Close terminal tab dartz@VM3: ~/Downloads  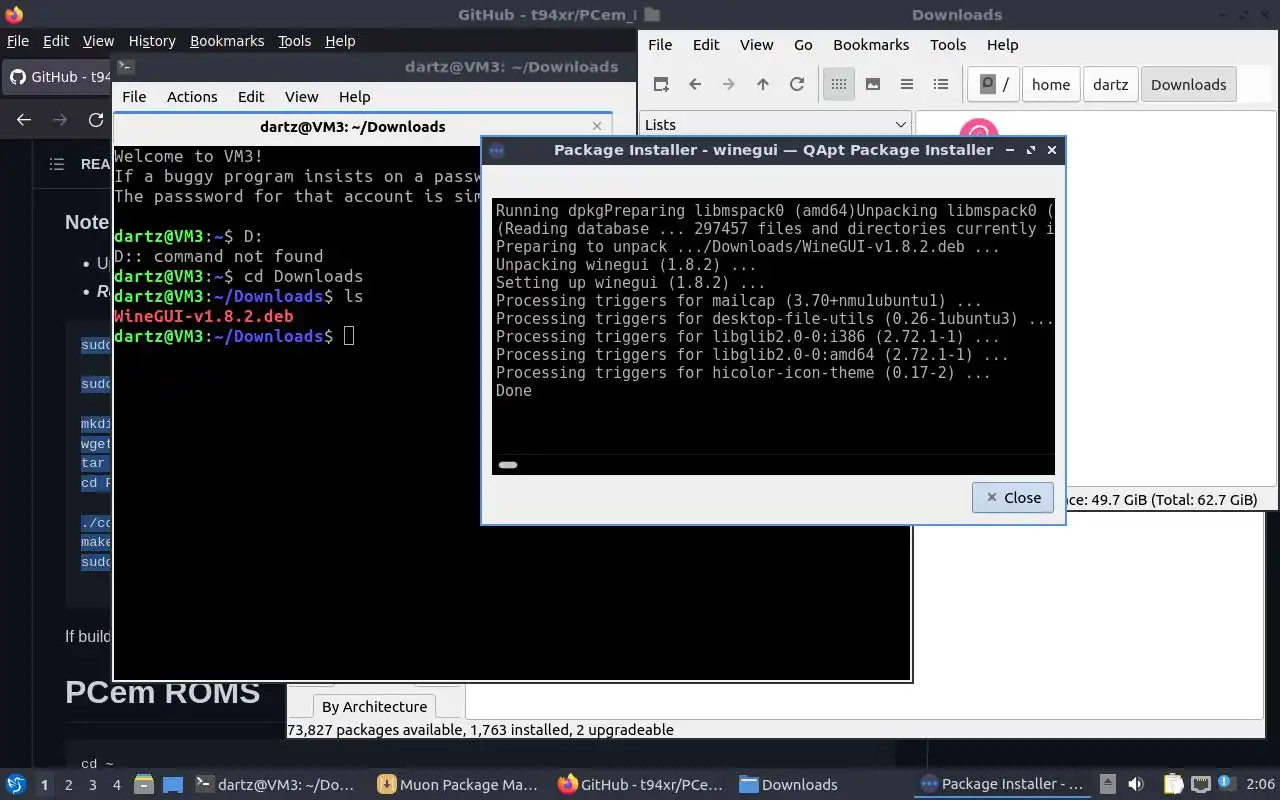point(597,126)
